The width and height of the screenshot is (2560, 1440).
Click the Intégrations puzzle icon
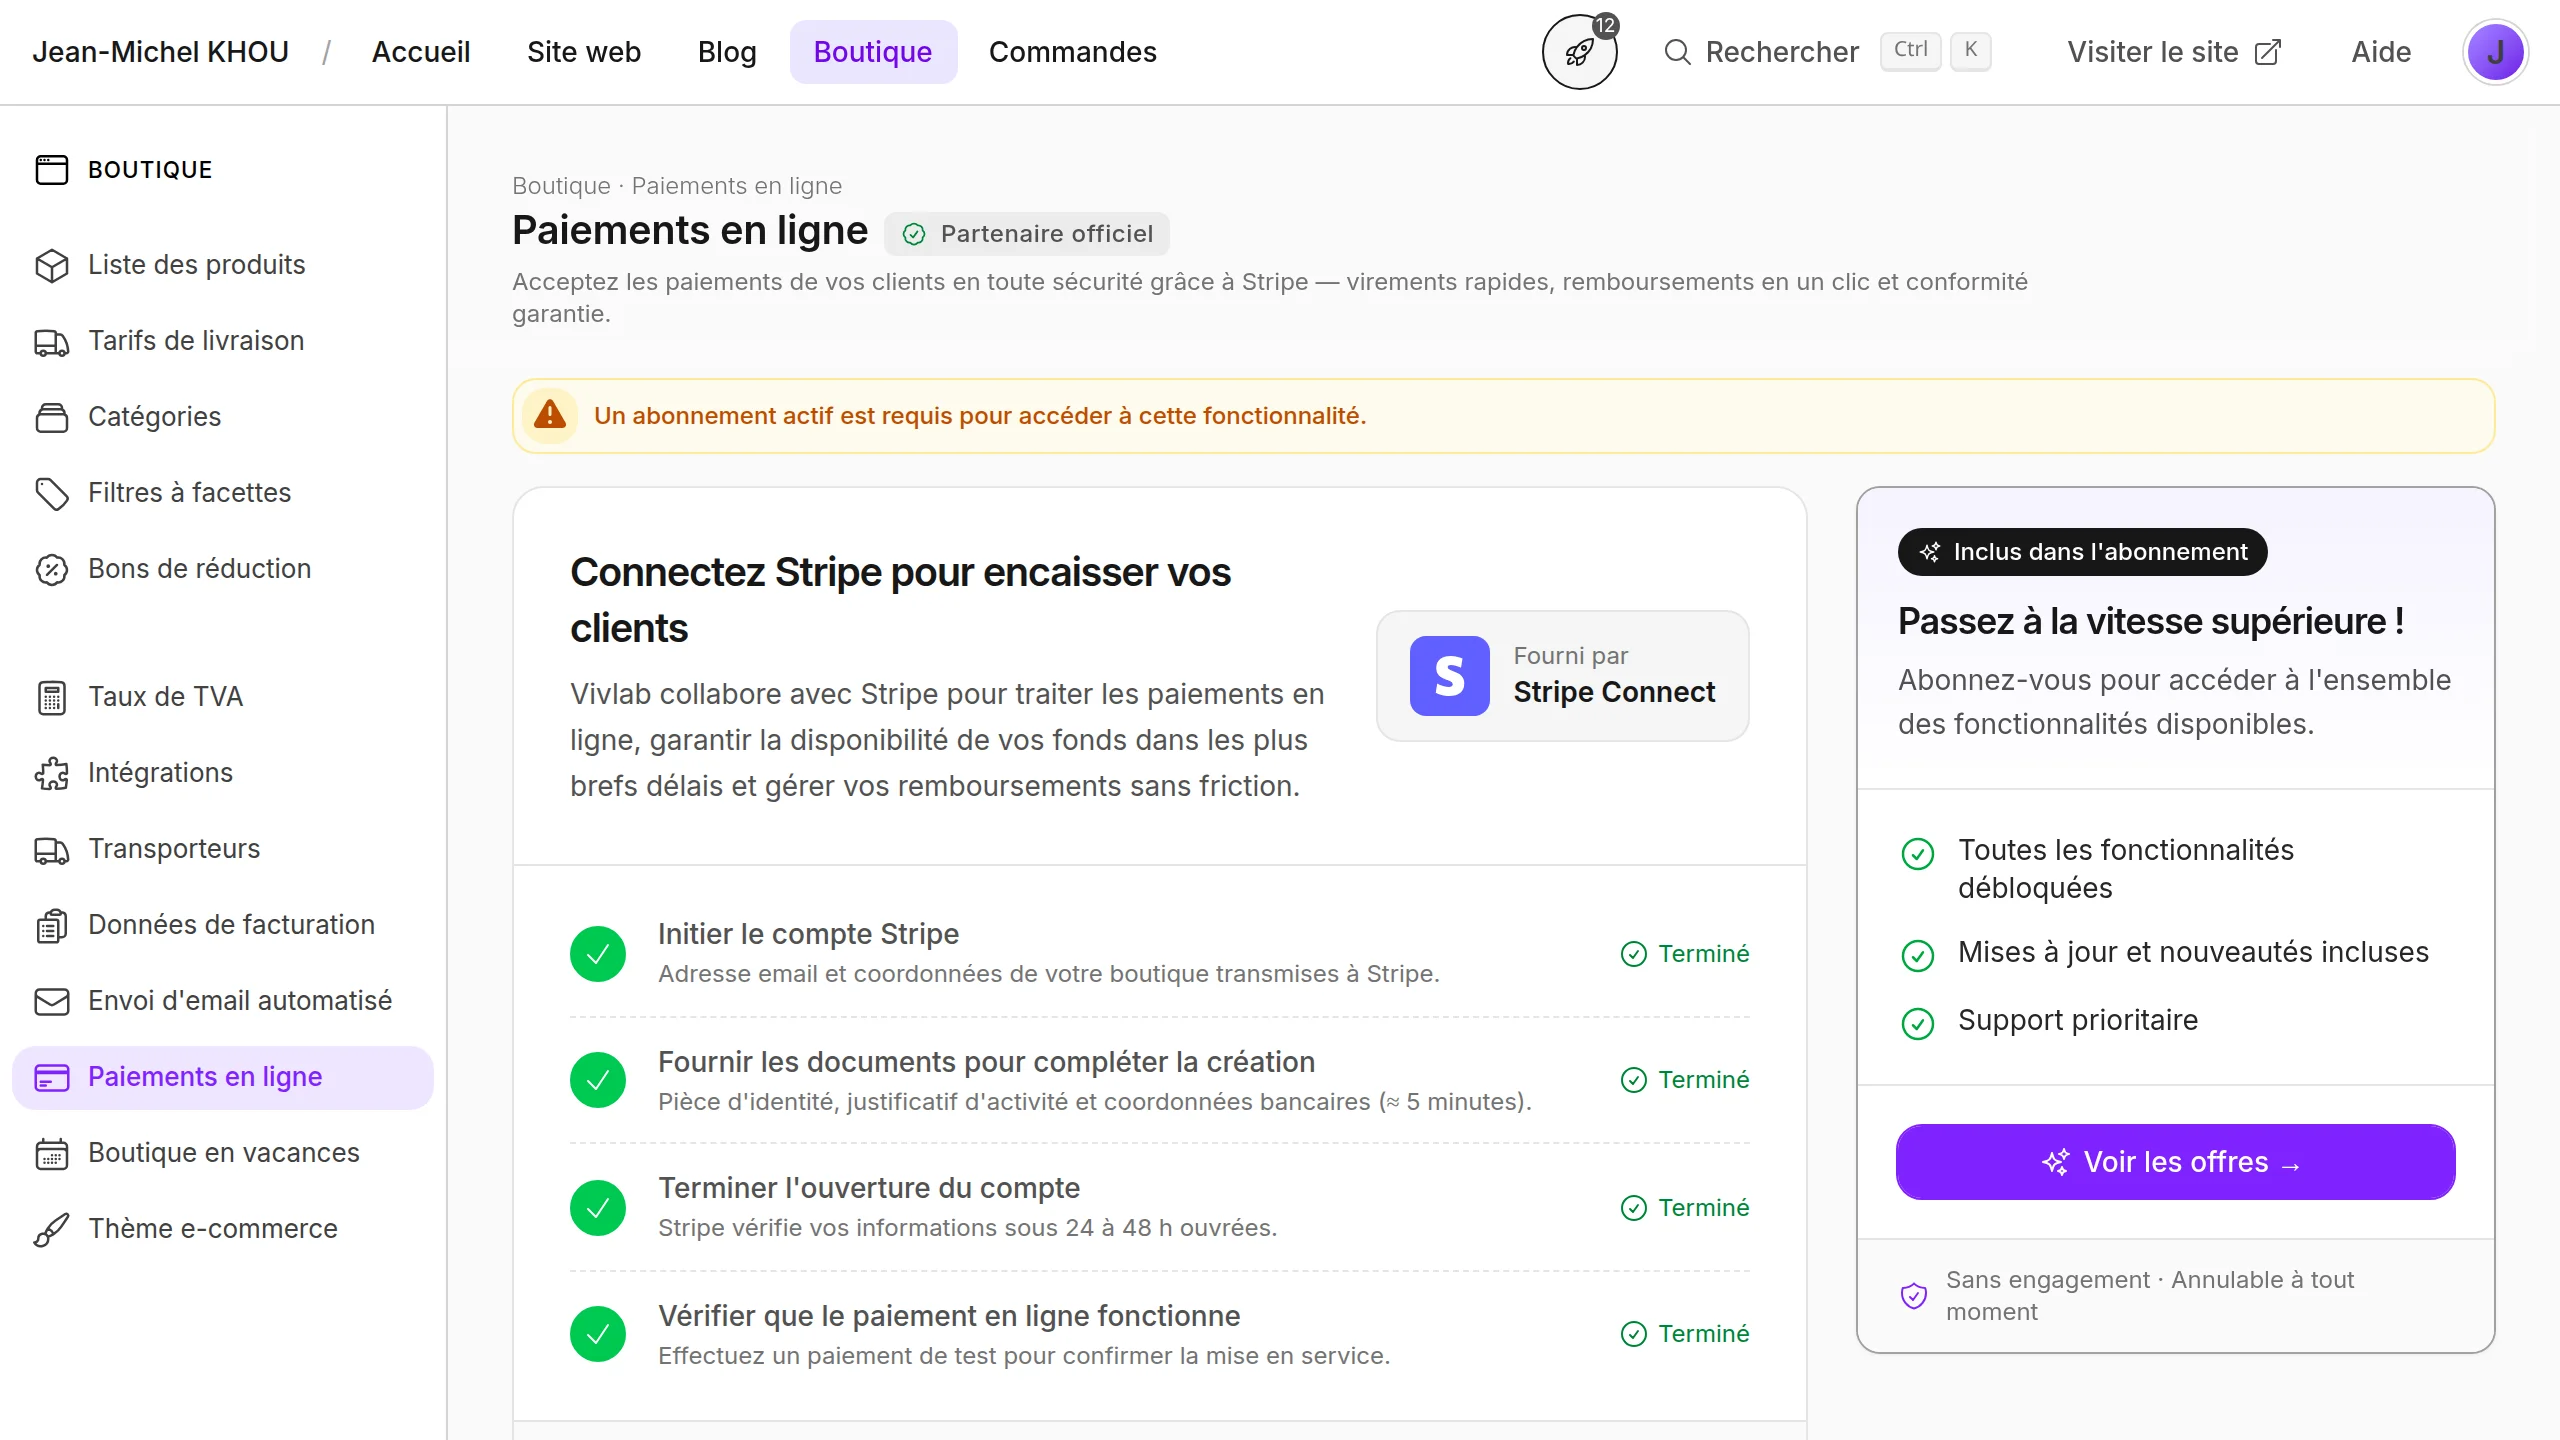(x=52, y=773)
